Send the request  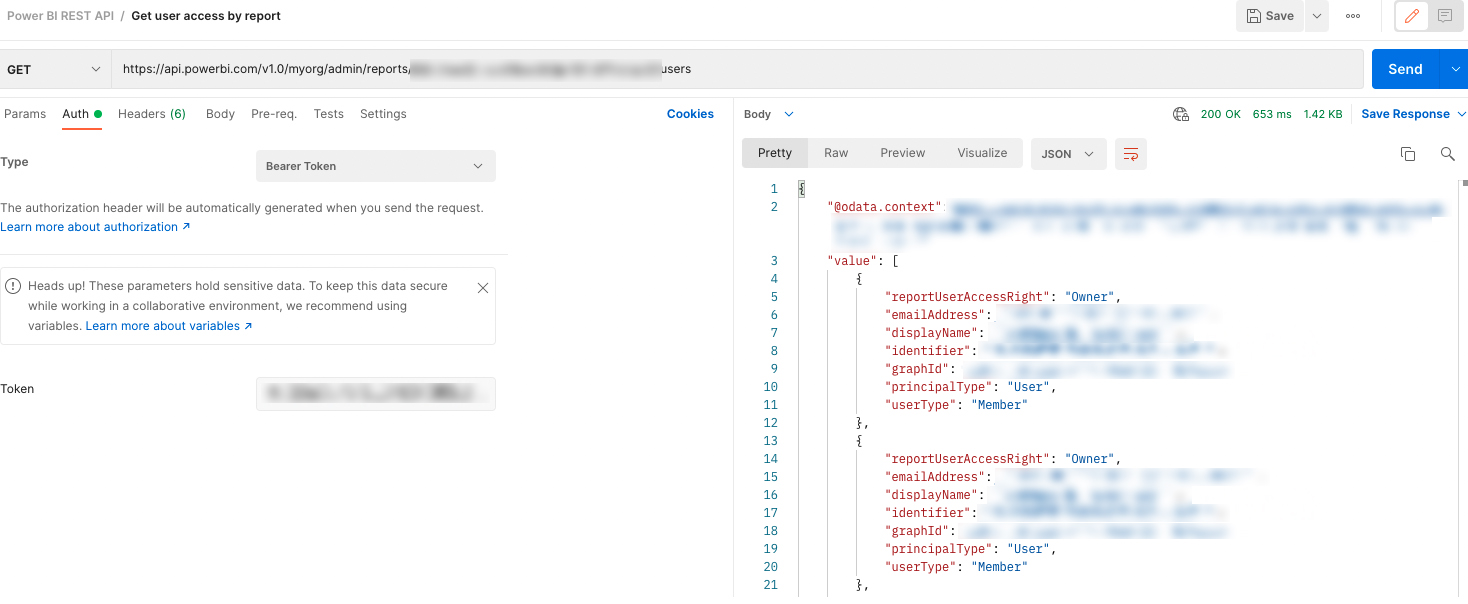coord(1405,69)
